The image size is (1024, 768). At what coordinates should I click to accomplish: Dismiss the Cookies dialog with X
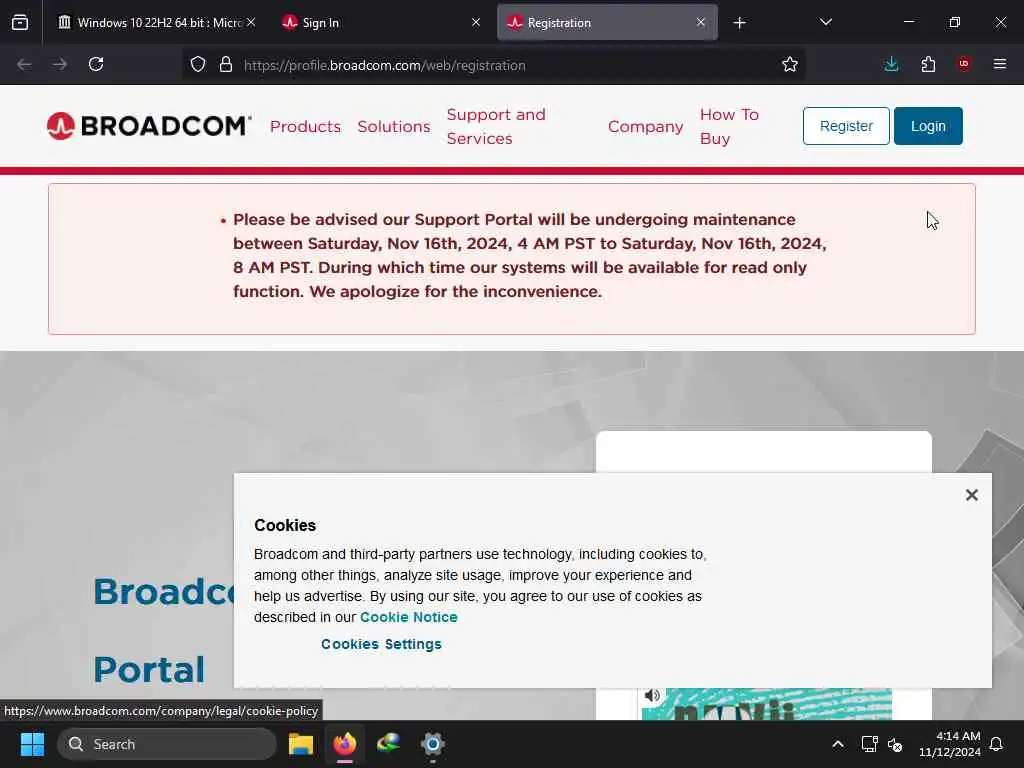click(972, 495)
